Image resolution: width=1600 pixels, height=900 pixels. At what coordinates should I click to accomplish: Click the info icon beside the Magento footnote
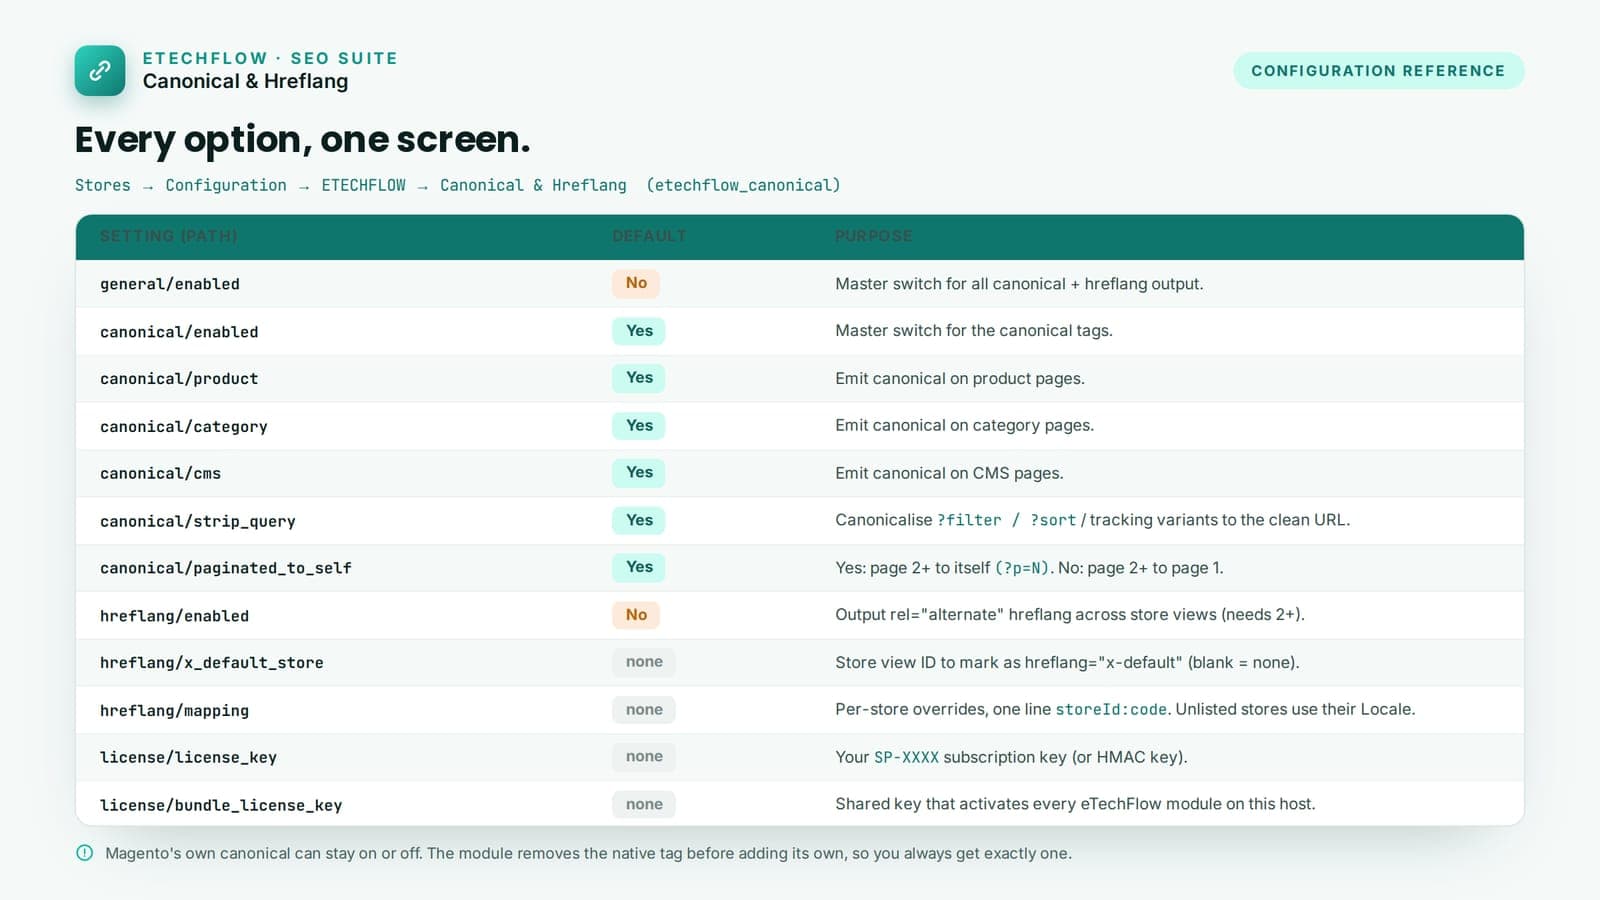(x=85, y=853)
